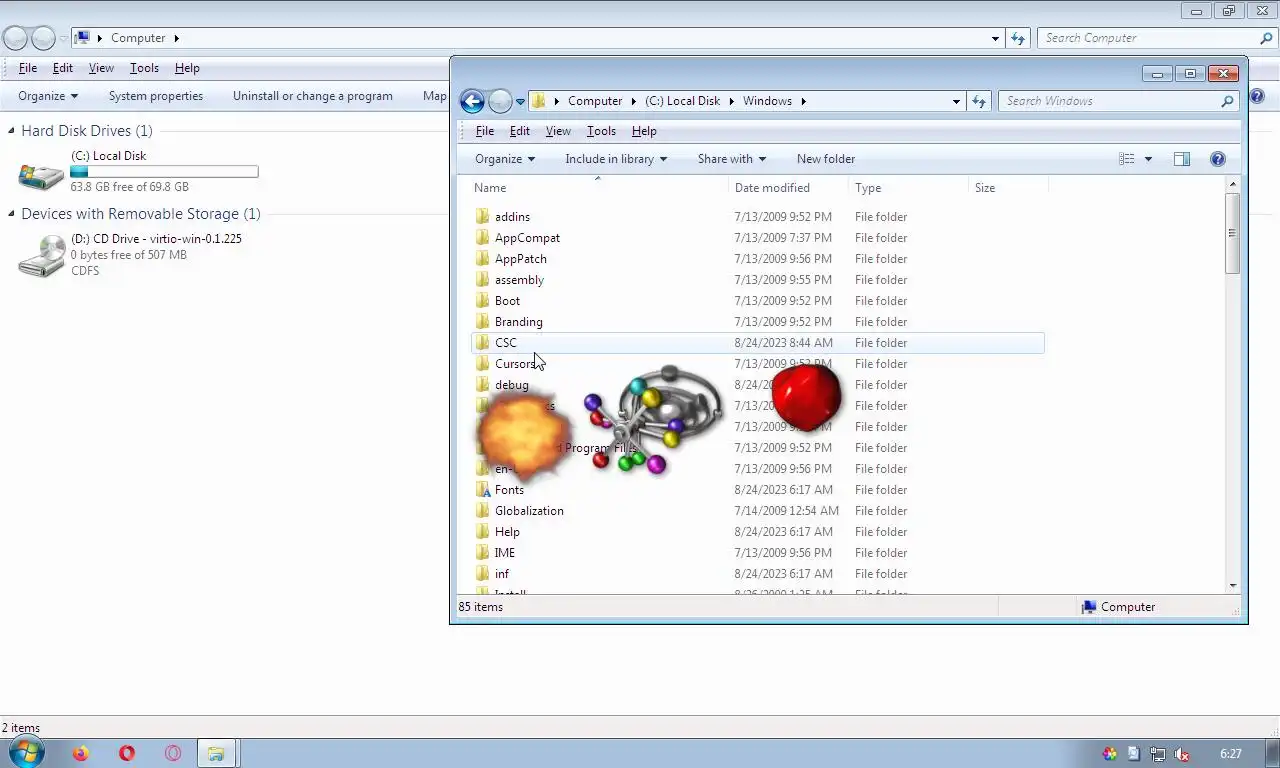Image resolution: width=1280 pixels, height=768 pixels.
Task: Click scroll down arrow in Windows folder list
Action: pyautogui.click(x=1232, y=586)
